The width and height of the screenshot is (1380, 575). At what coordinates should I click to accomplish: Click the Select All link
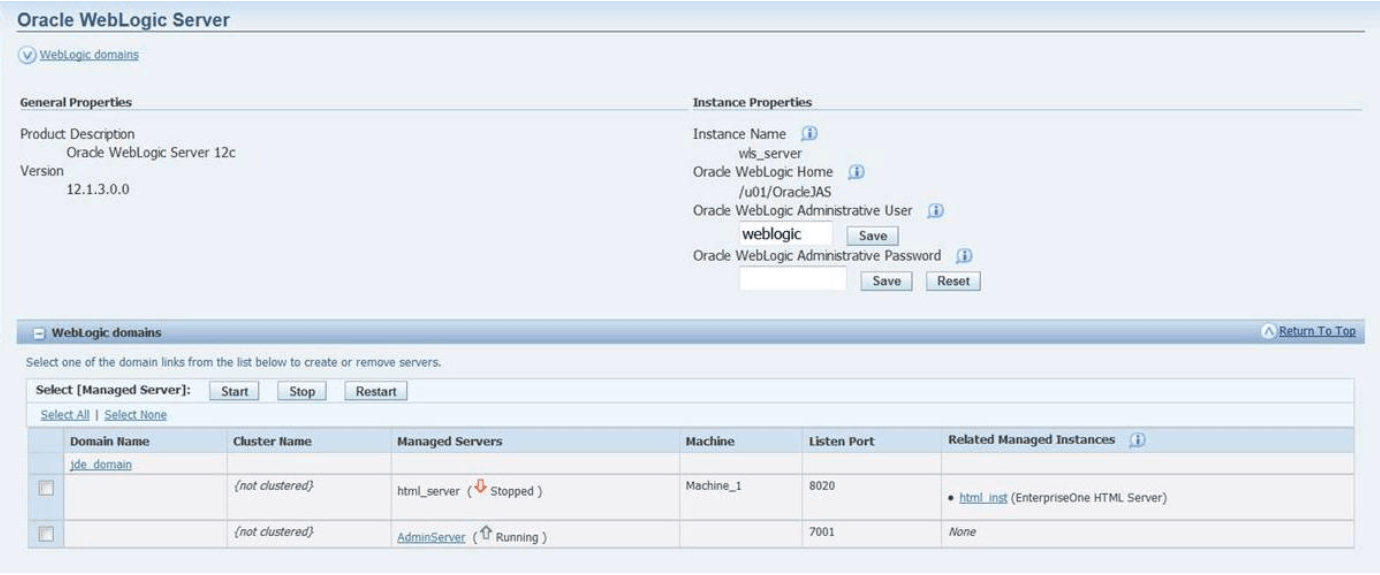[x=63, y=415]
